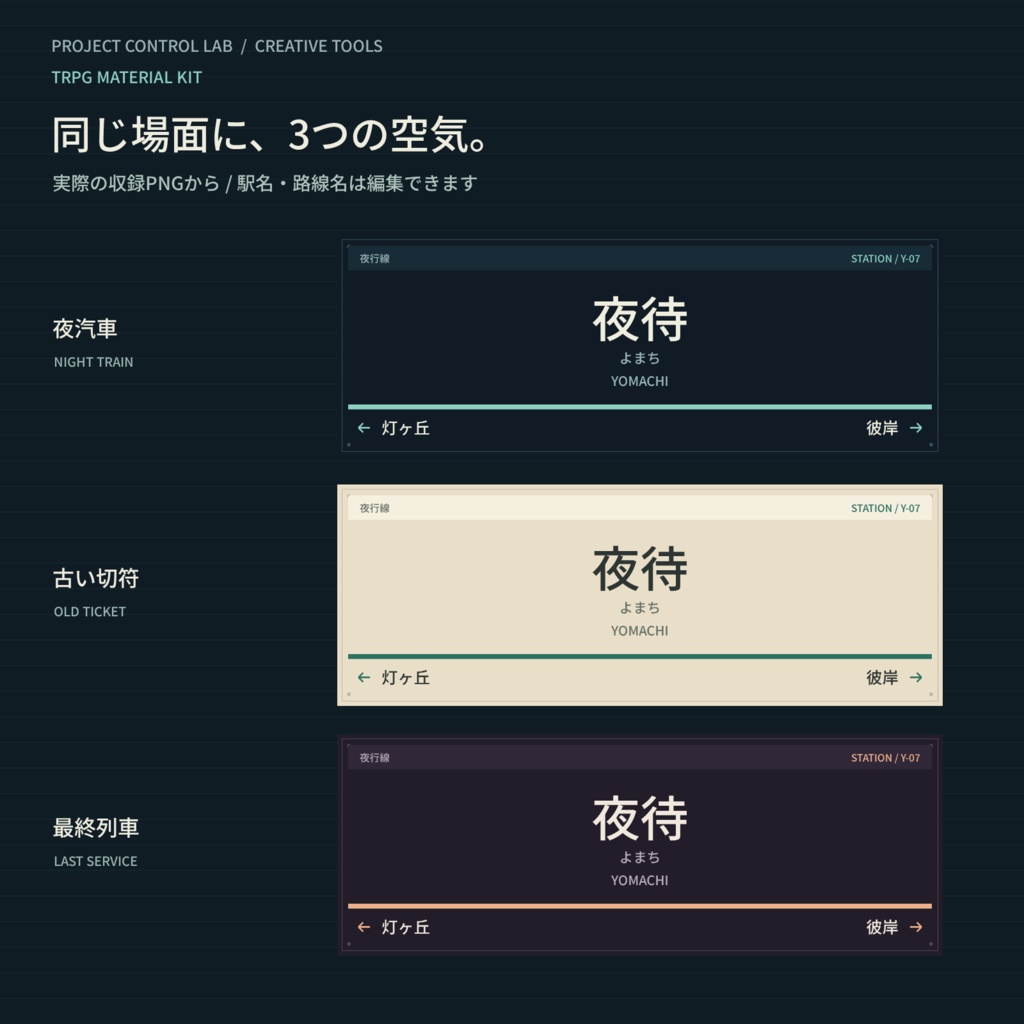This screenshot has height=1024, width=1024.
Task: Click 彼岸 in old ticket sign
Action: 882,677
